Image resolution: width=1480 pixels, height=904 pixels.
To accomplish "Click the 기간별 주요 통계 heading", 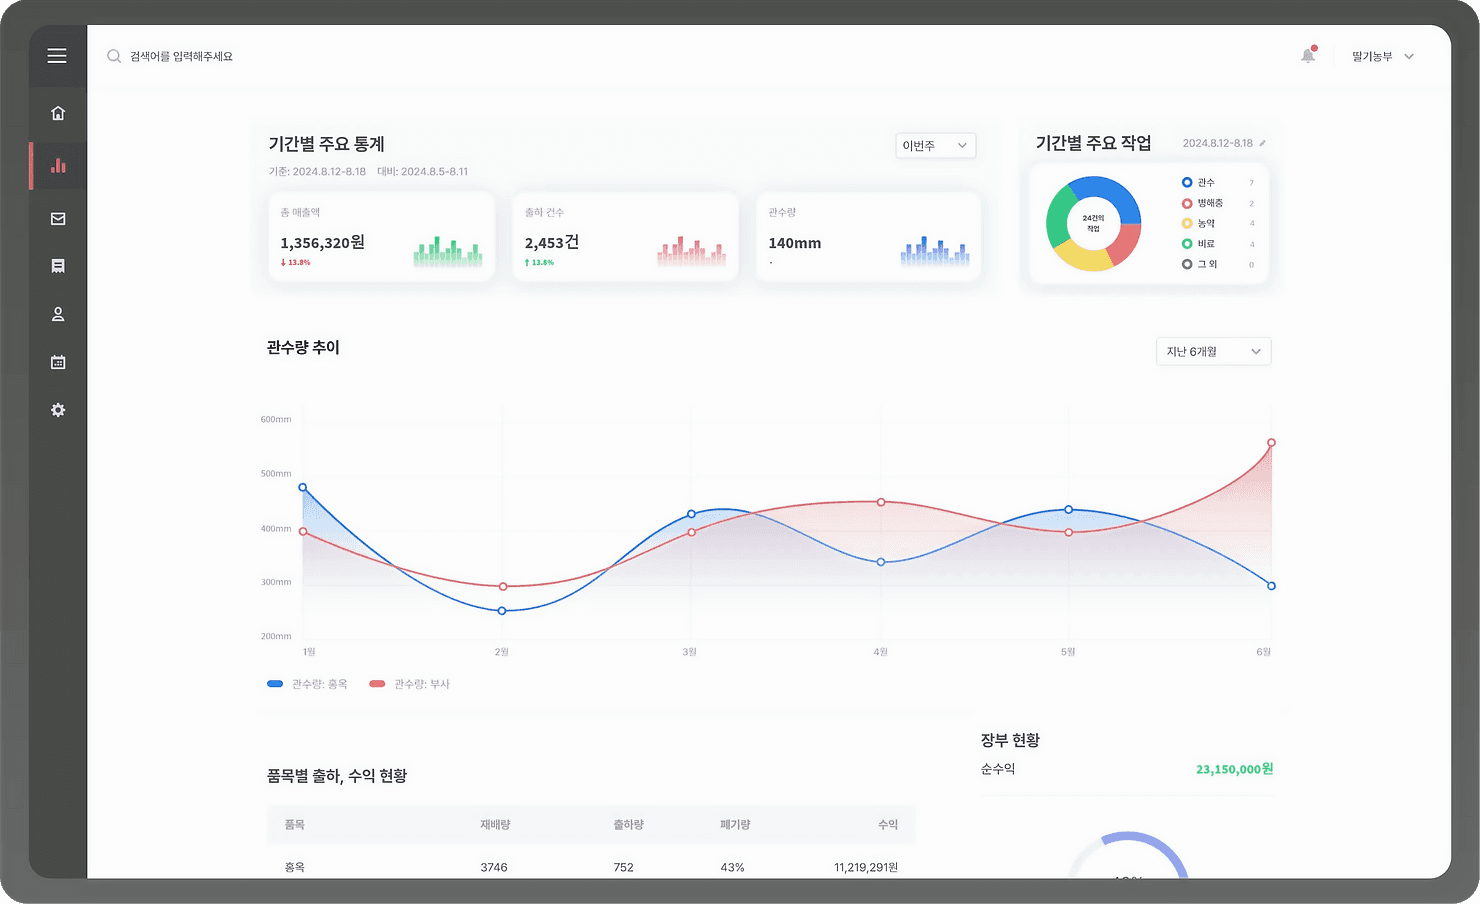I will [x=326, y=144].
